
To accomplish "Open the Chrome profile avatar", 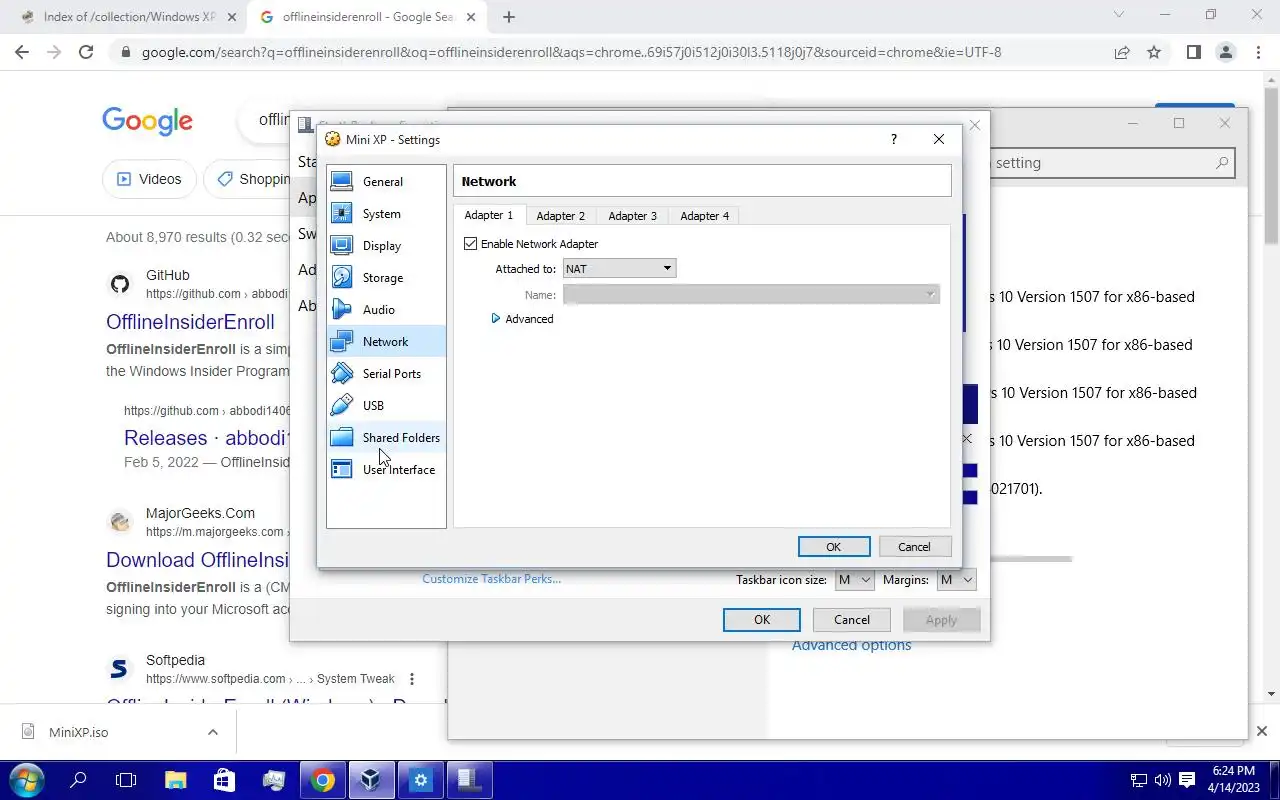I will pyautogui.click(x=1225, y=52).
